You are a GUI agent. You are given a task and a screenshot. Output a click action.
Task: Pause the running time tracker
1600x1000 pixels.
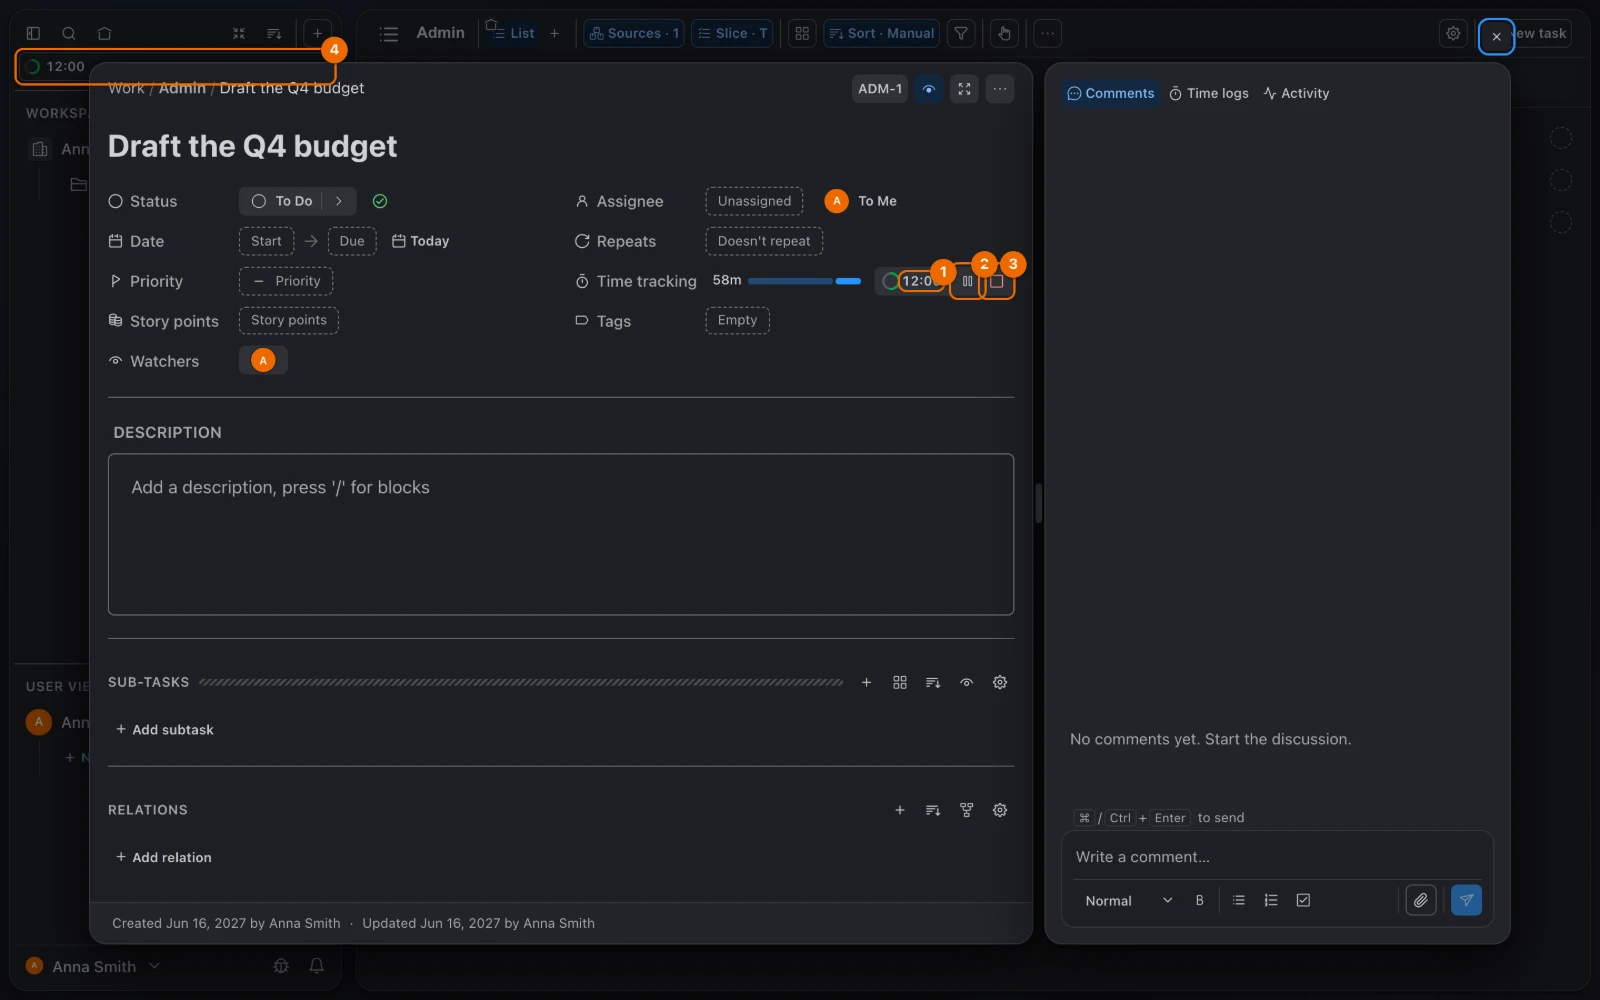(x=967, y=282)
